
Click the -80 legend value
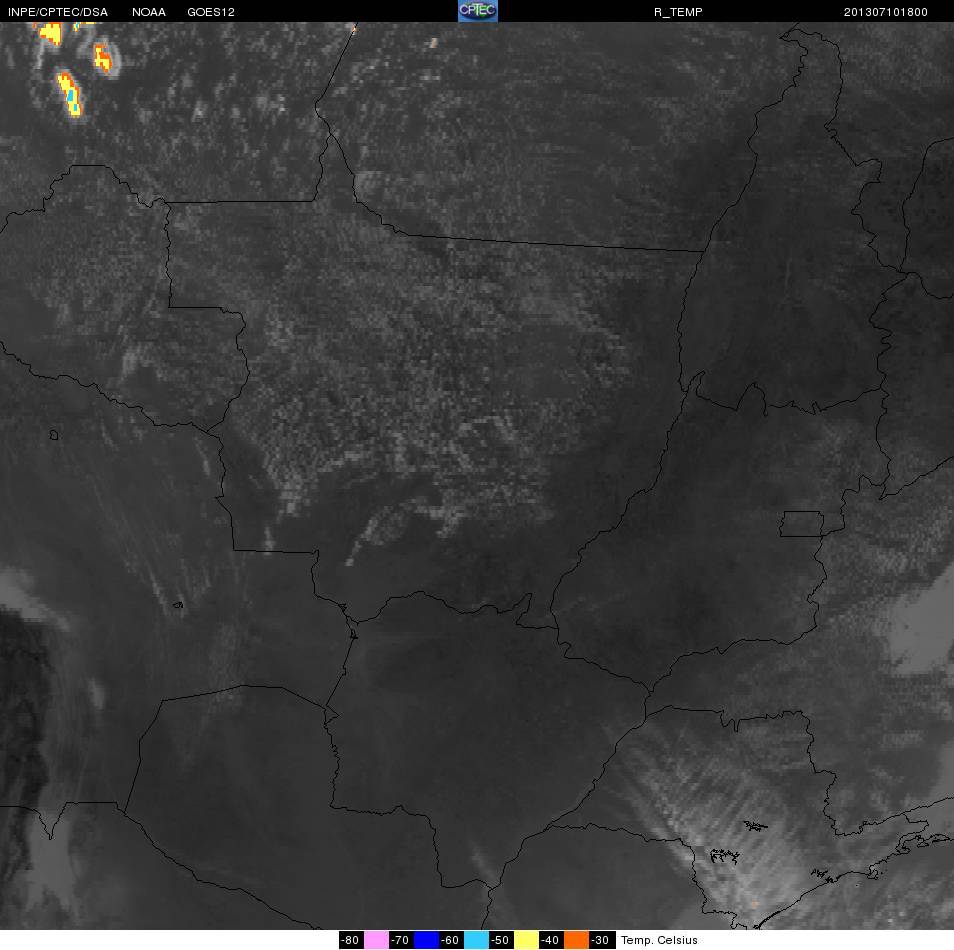(350, 940)
